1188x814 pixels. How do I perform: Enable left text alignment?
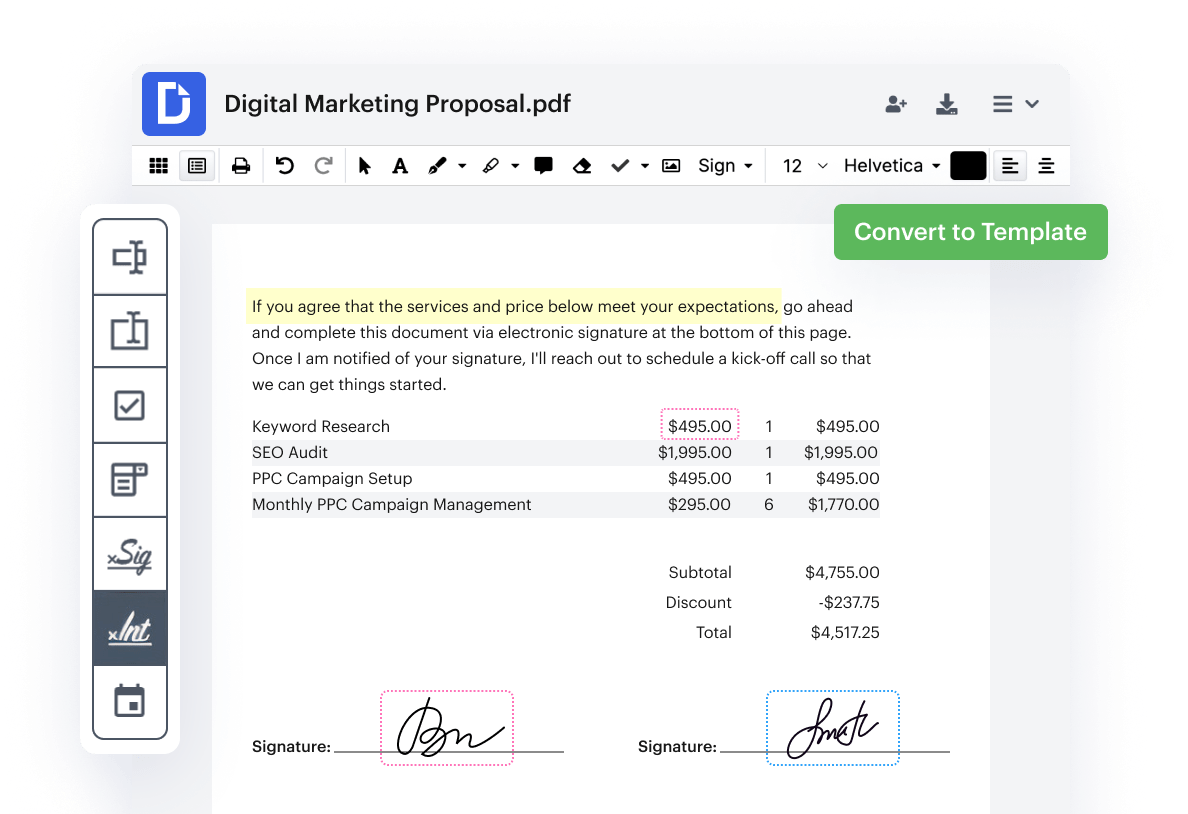click(x=1010, y=166)
